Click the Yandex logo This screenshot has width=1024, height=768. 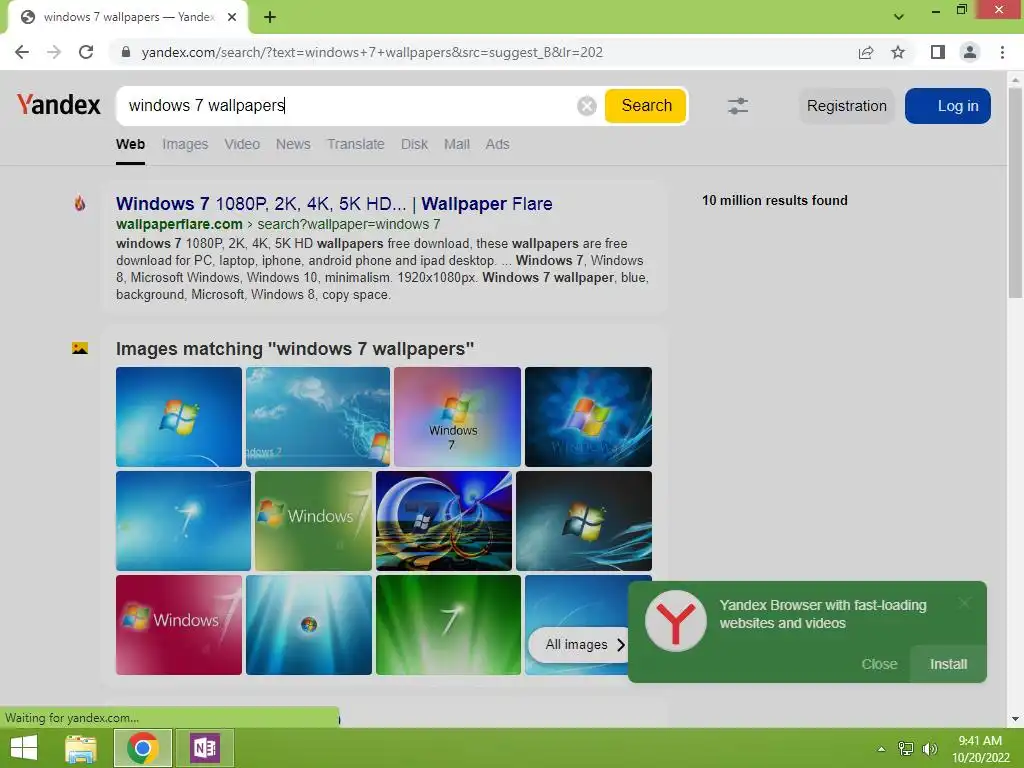point(59,104)
